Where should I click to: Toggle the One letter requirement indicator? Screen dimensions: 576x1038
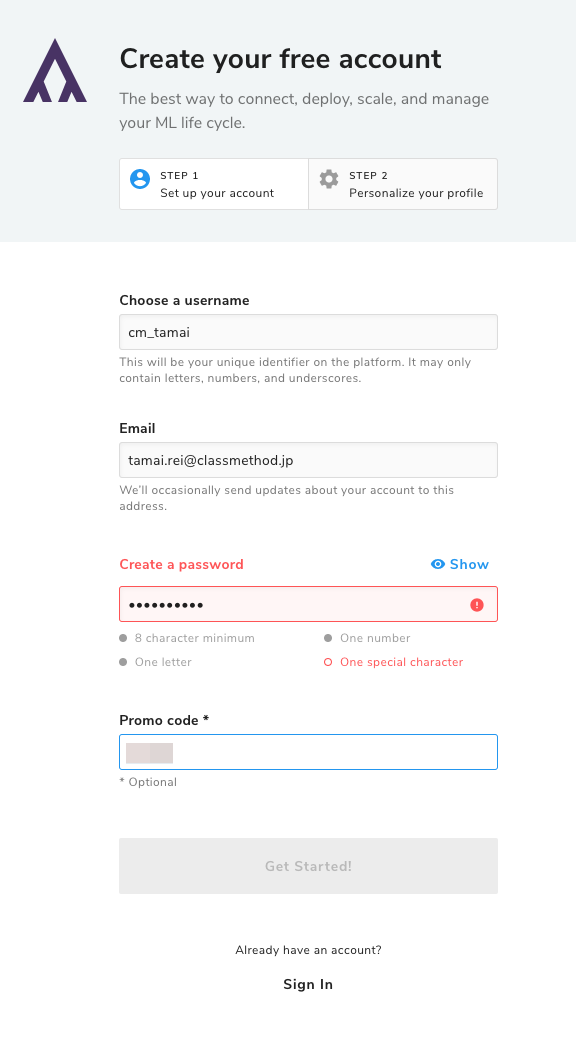[122, 662]
